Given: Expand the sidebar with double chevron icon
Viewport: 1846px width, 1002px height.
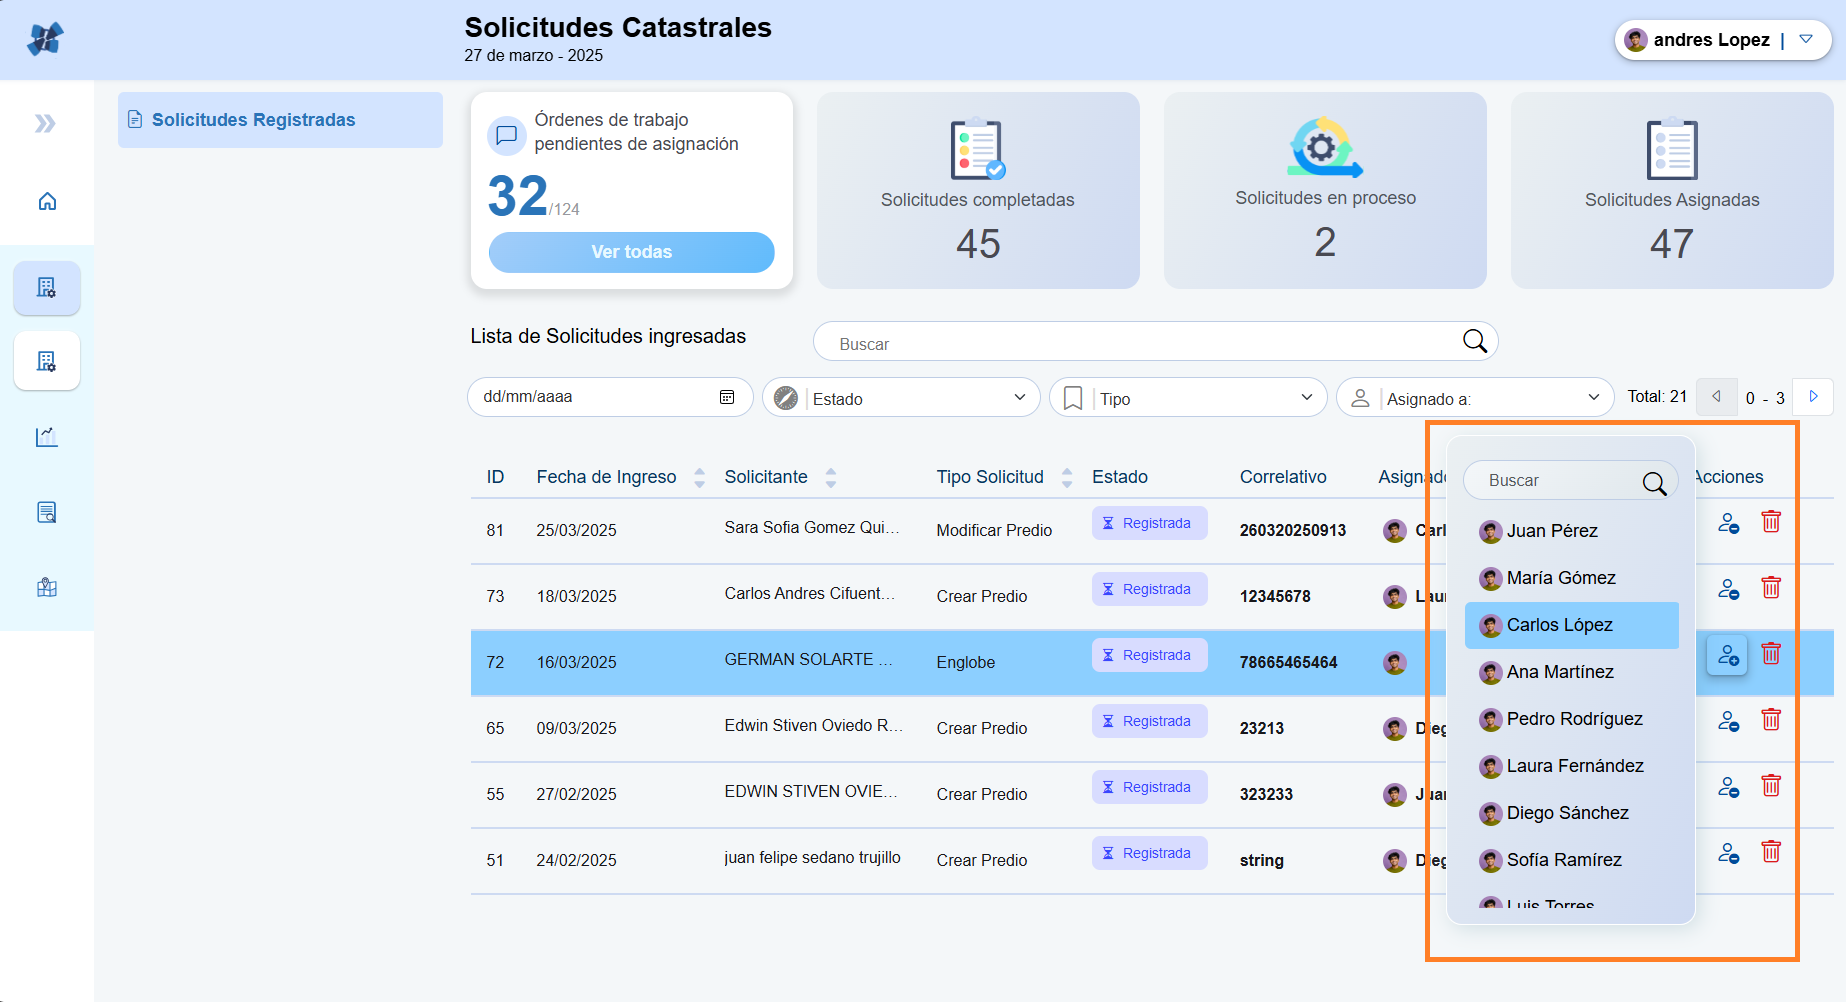Looking at the screenshot, I should [45, 124].
